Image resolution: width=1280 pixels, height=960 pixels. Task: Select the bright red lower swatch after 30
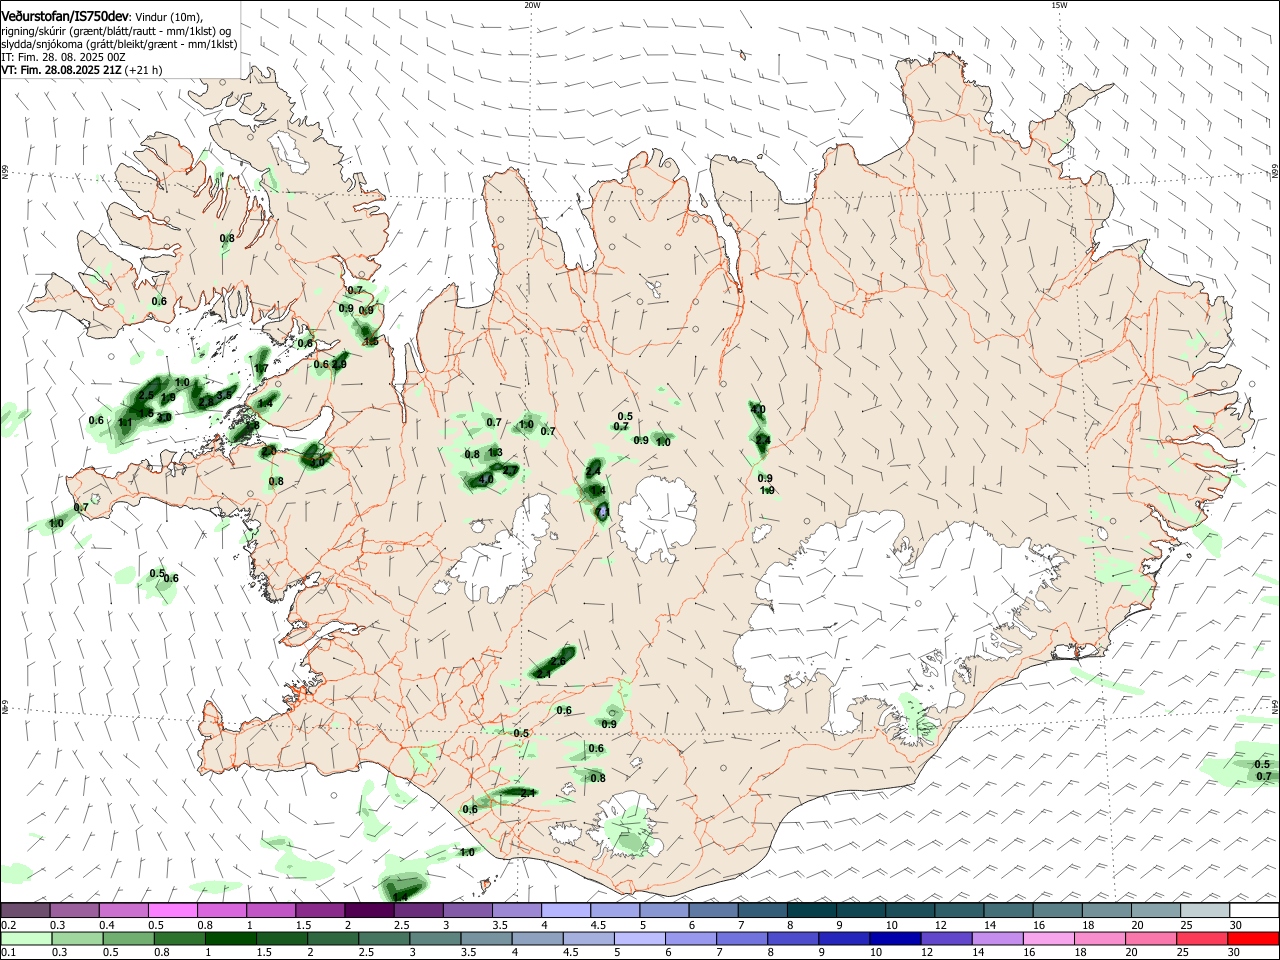[x=1253, y=938]
